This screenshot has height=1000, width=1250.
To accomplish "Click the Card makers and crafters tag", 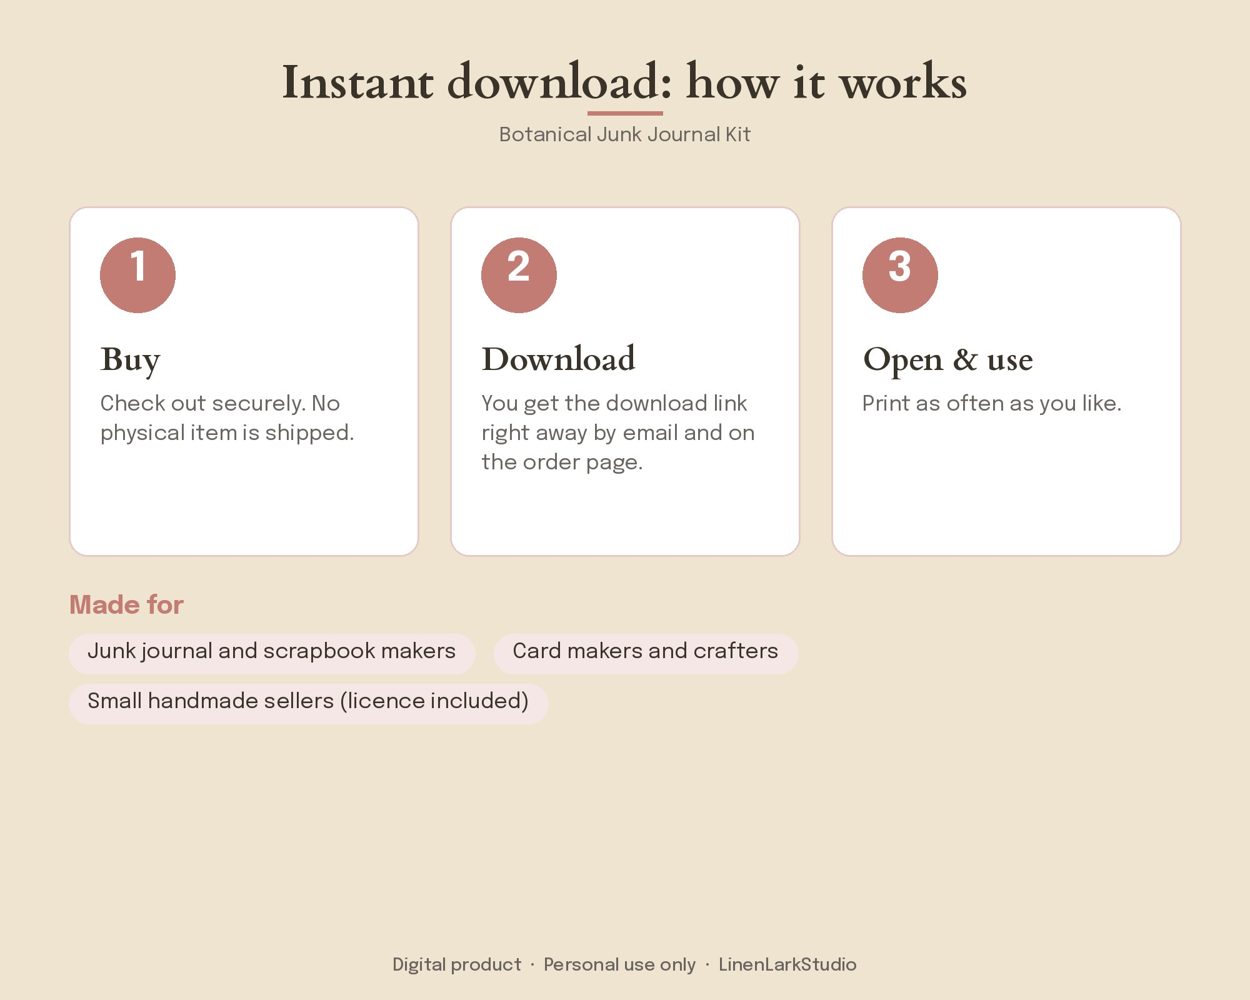I will (645, 652).
